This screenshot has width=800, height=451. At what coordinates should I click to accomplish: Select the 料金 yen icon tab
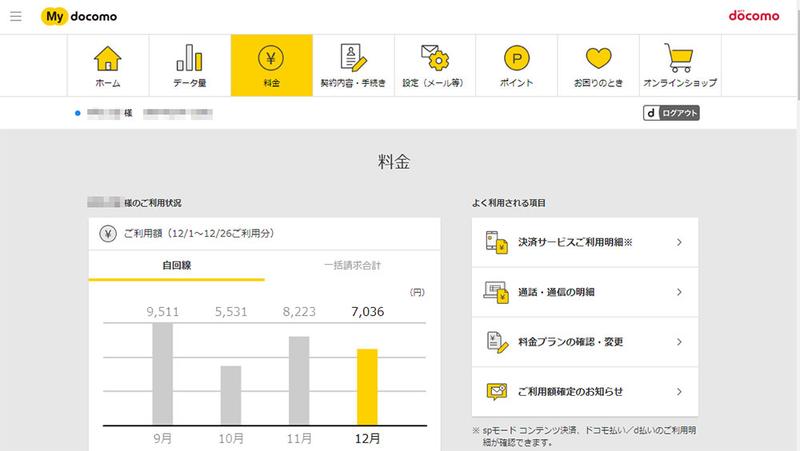tap(271, 65)
